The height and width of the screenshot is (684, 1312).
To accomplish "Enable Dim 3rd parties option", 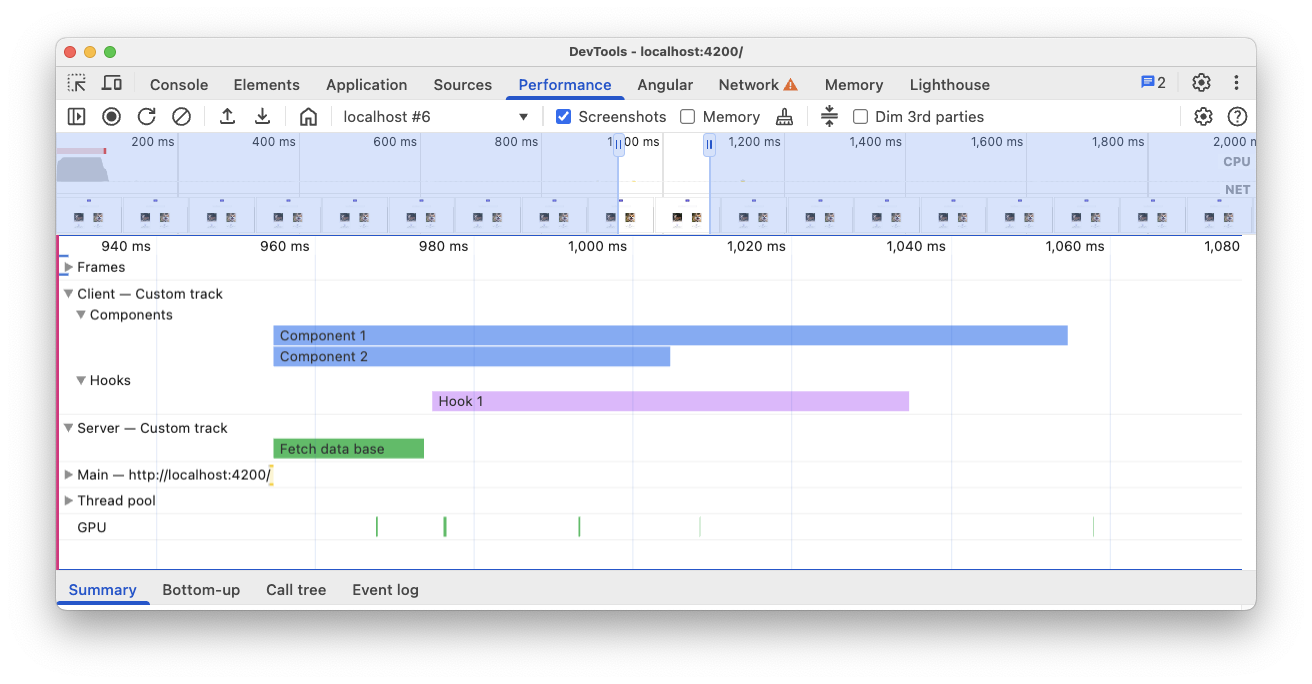I will coord(861,116).
